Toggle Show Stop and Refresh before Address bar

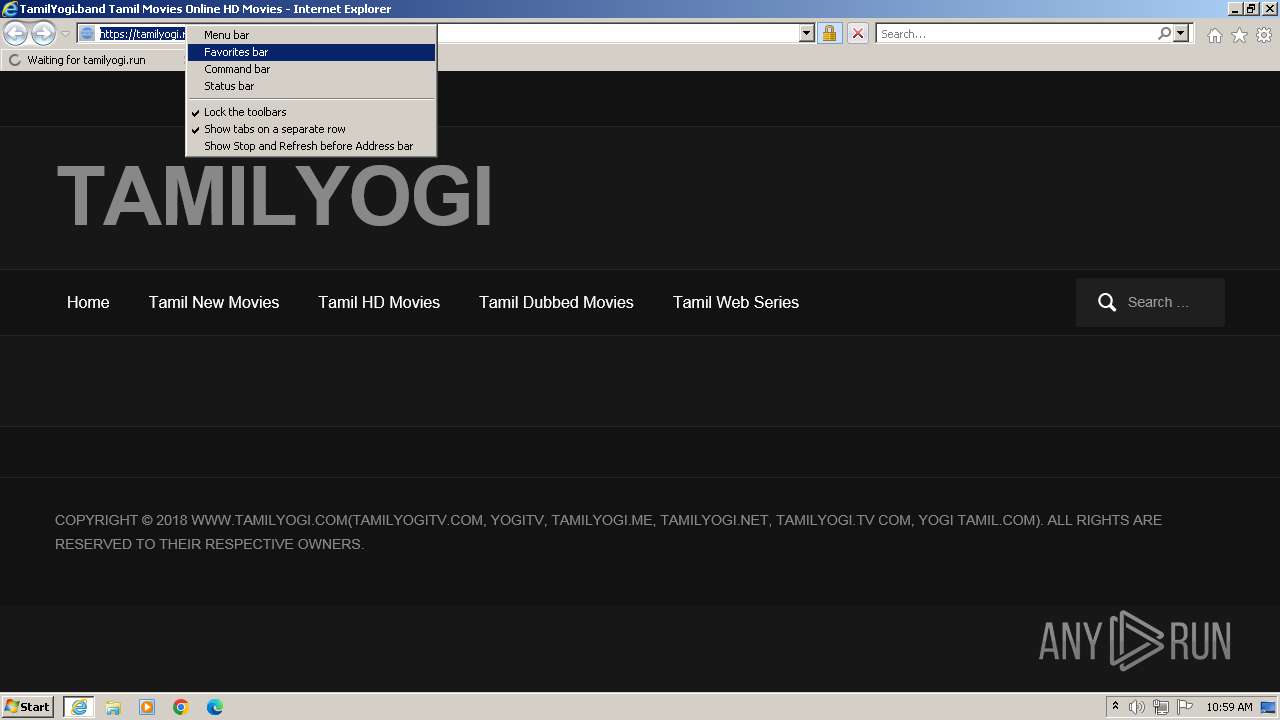(x=311, y=146)
